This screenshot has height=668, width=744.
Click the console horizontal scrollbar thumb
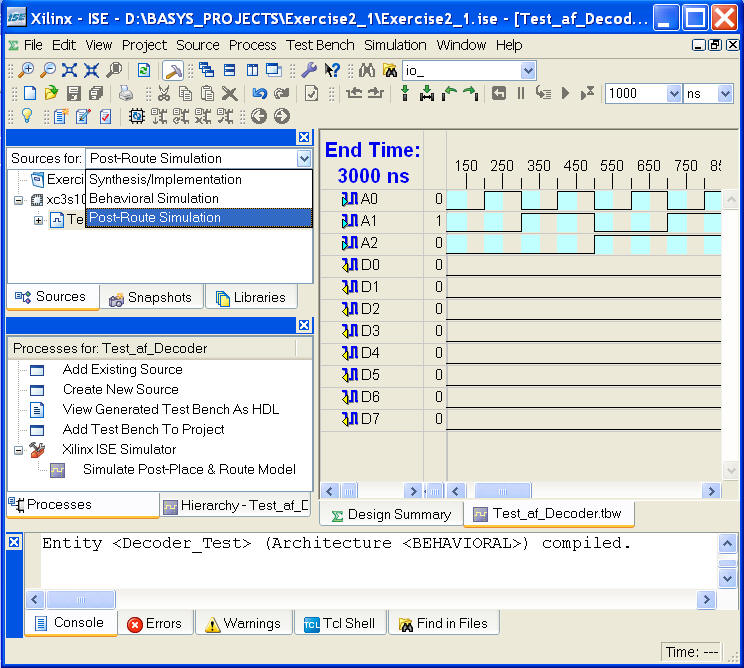coord(81,600)
